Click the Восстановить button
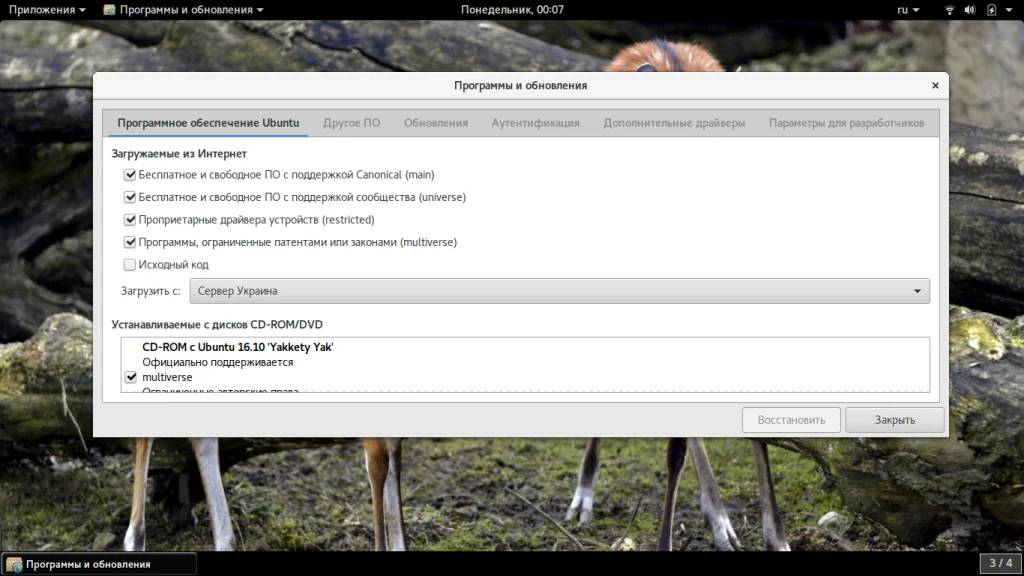 791,420
